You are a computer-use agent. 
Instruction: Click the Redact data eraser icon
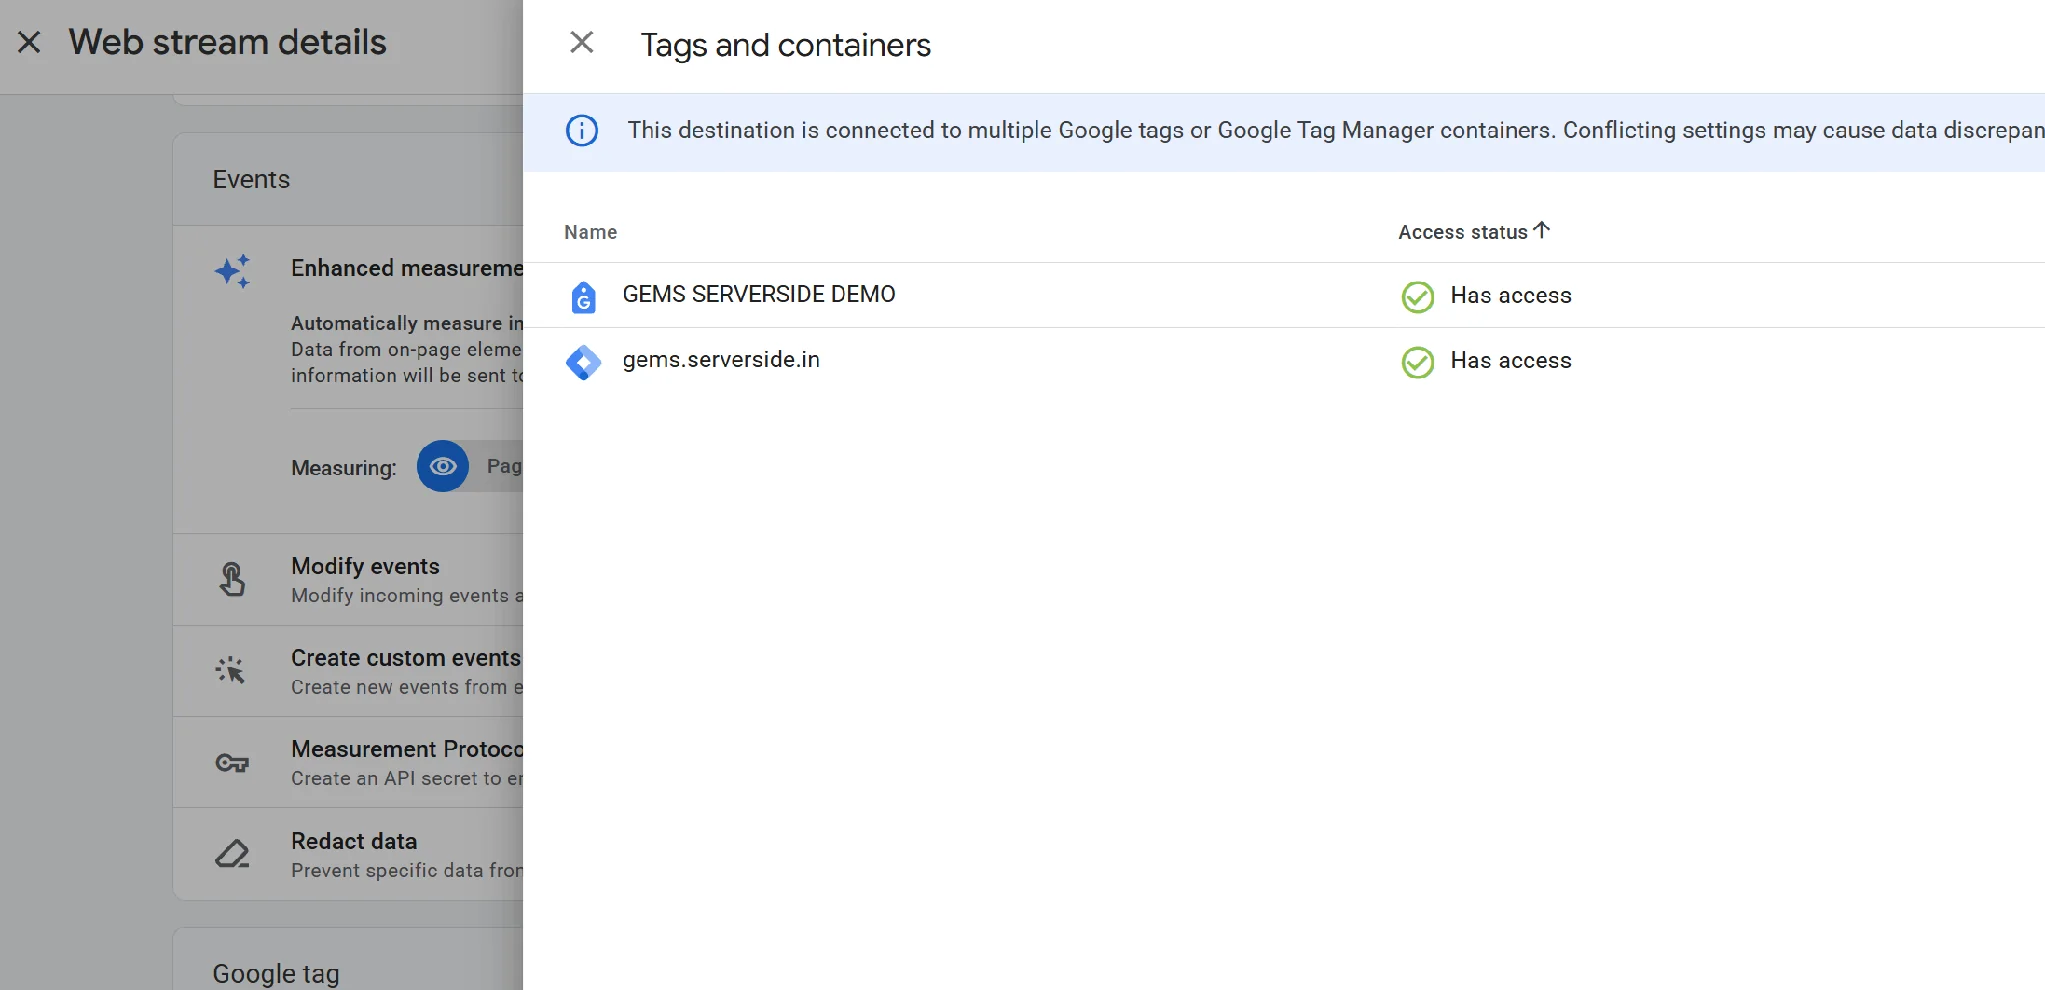(x=232, y=853)
